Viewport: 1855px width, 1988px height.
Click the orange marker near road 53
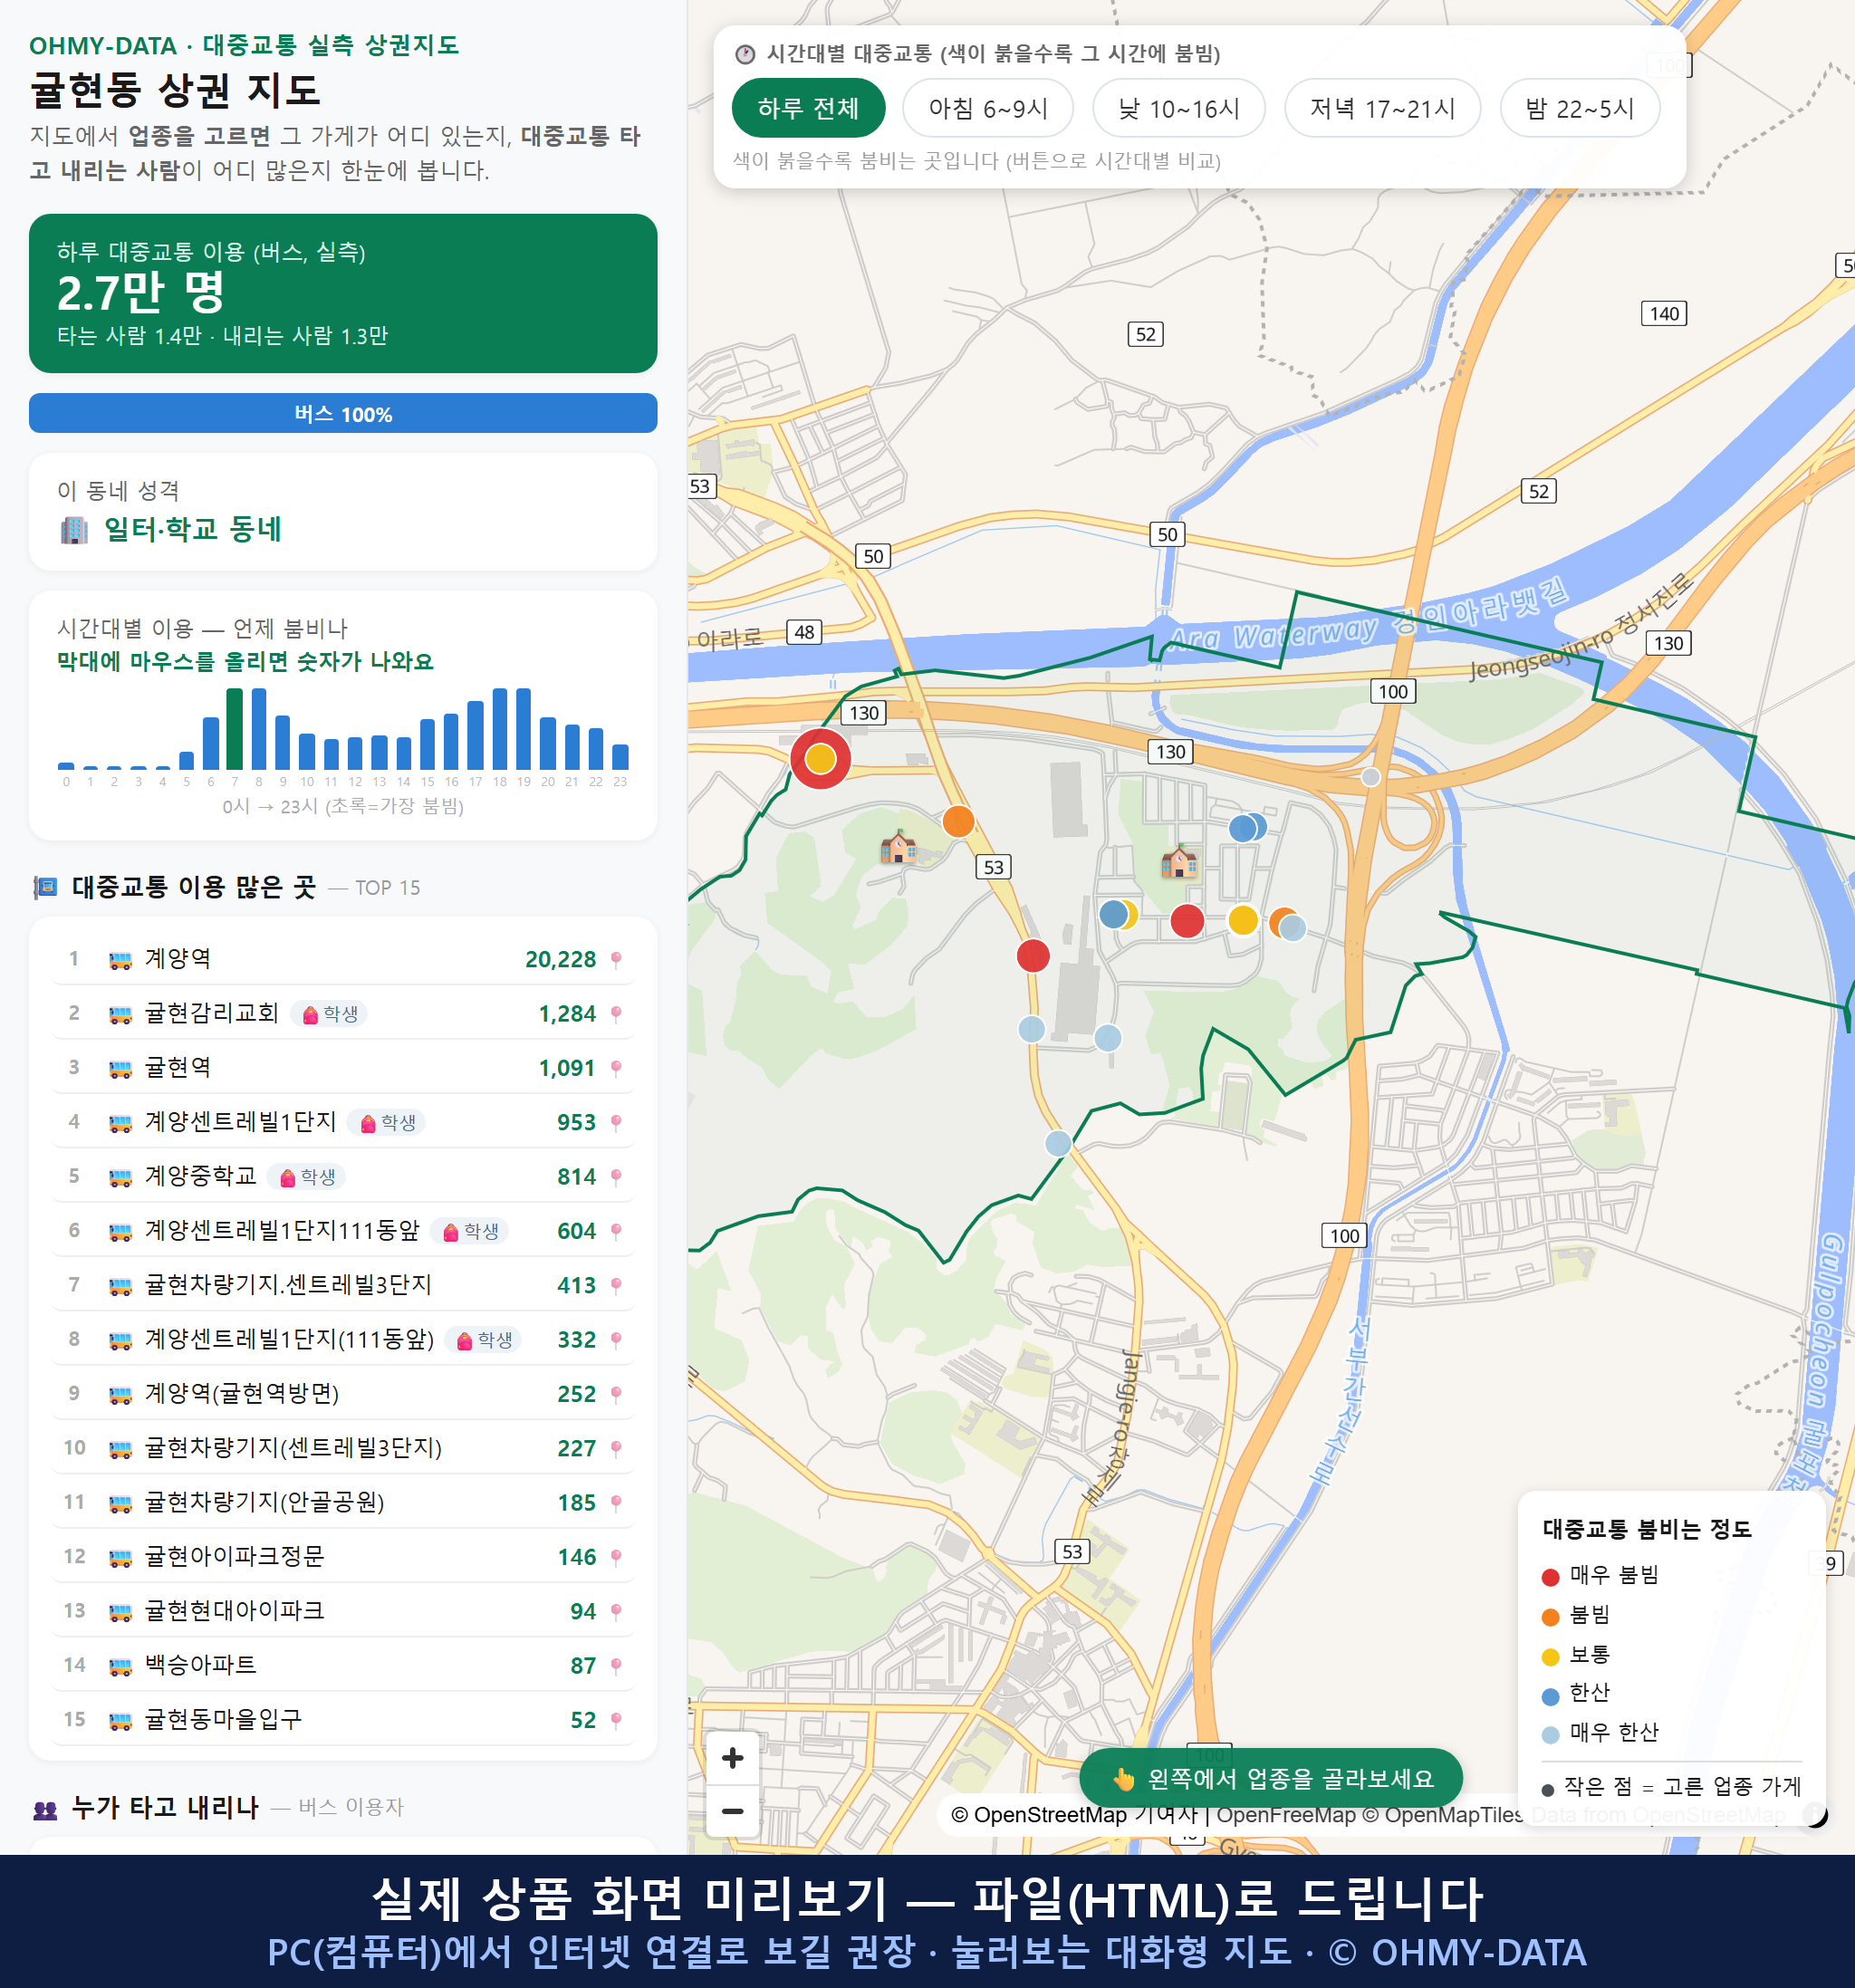tap(958, 821)
